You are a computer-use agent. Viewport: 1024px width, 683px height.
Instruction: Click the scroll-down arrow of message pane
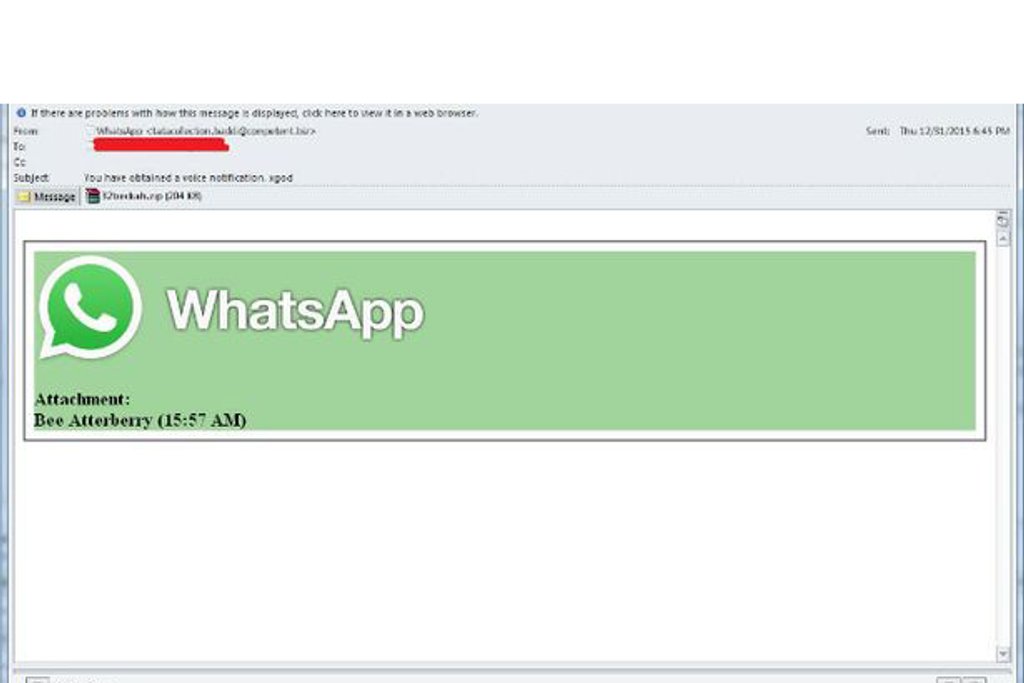pyautogui.click(x=1003, y=653)
